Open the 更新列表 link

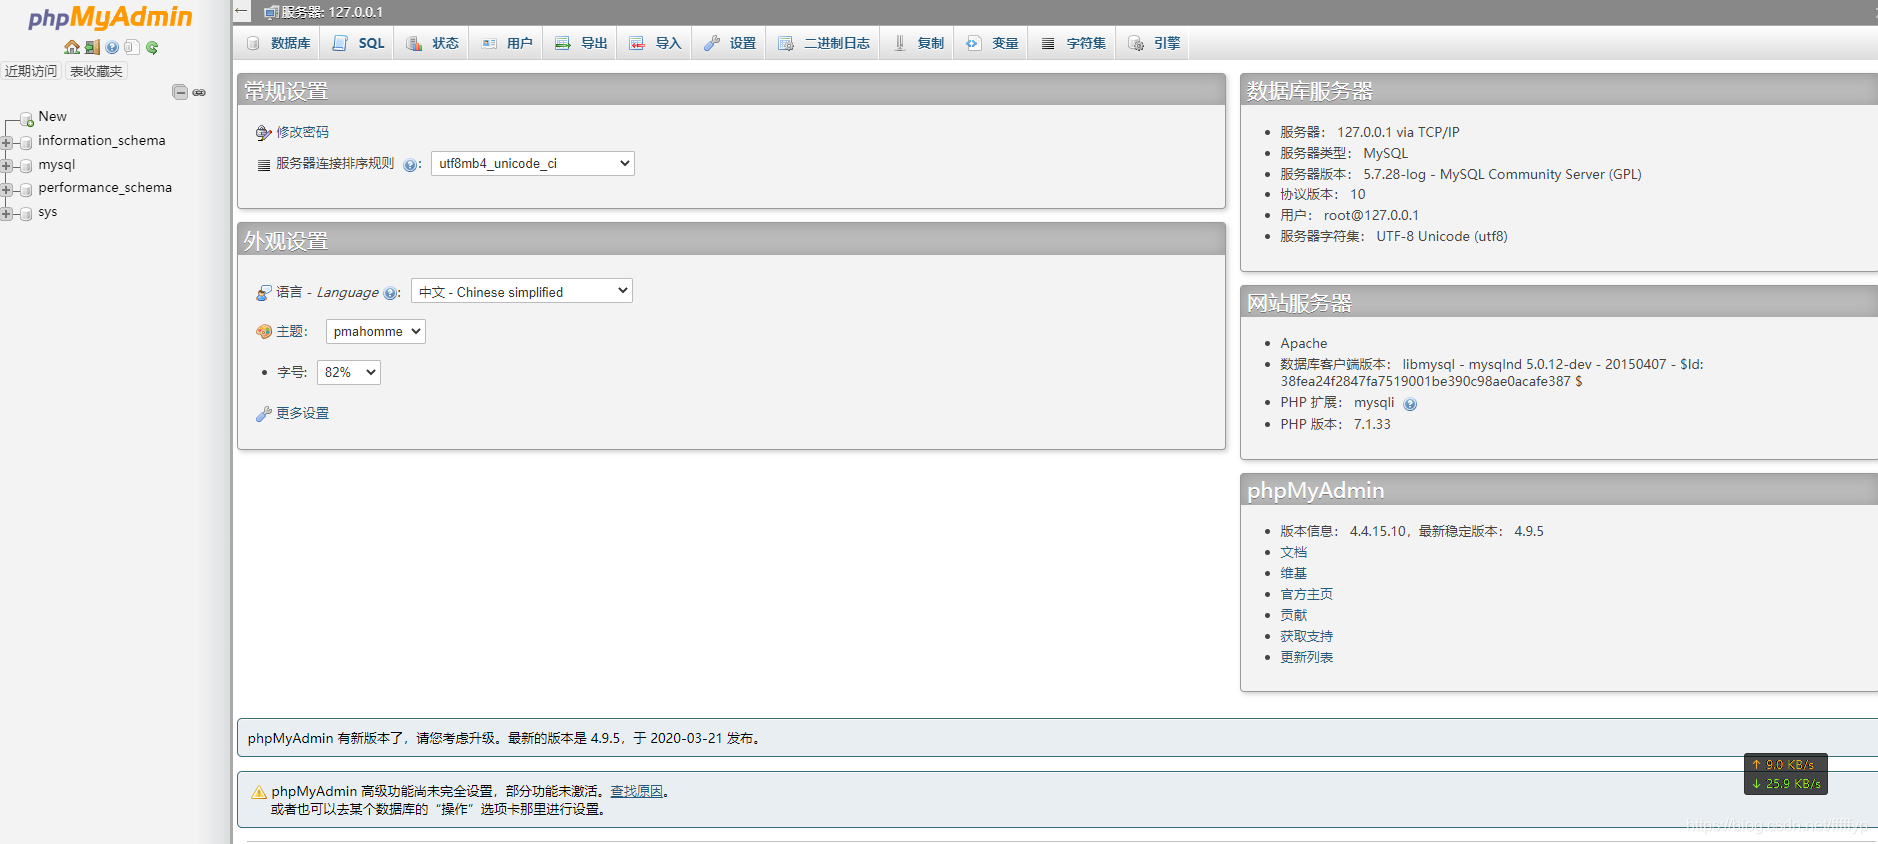point(1306,657)
